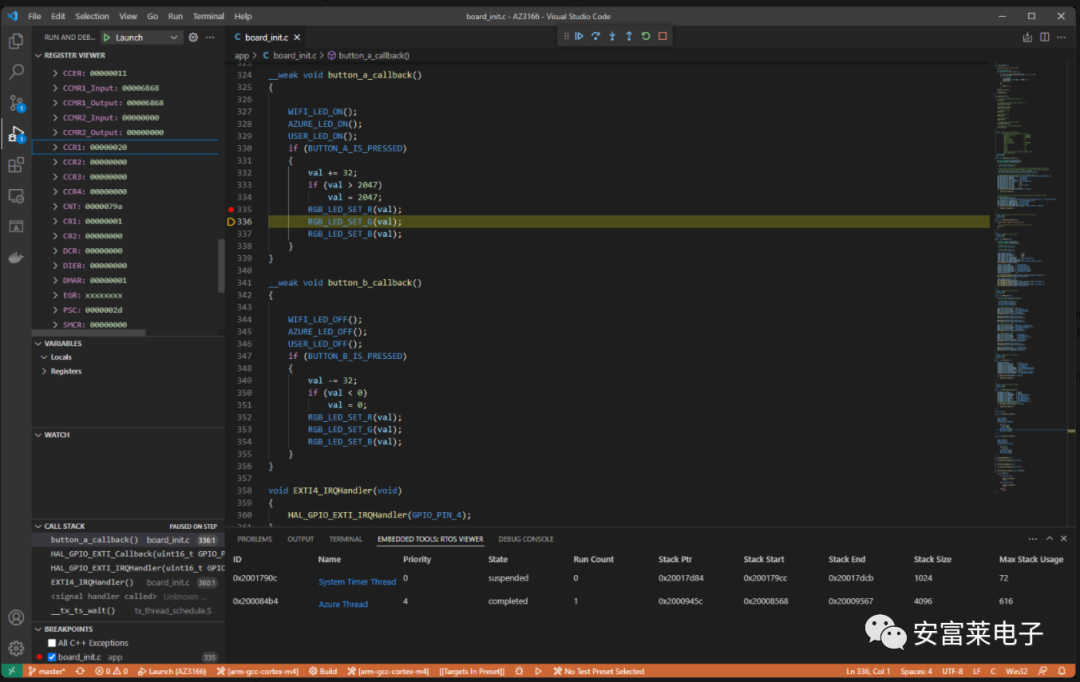Open the Run menu

(x=175, y=16)
